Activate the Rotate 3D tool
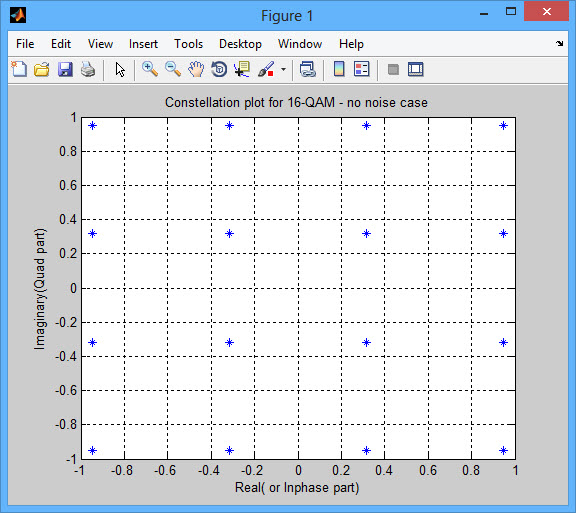The width and height of the screenshot is (576, 513). (219, 69)
